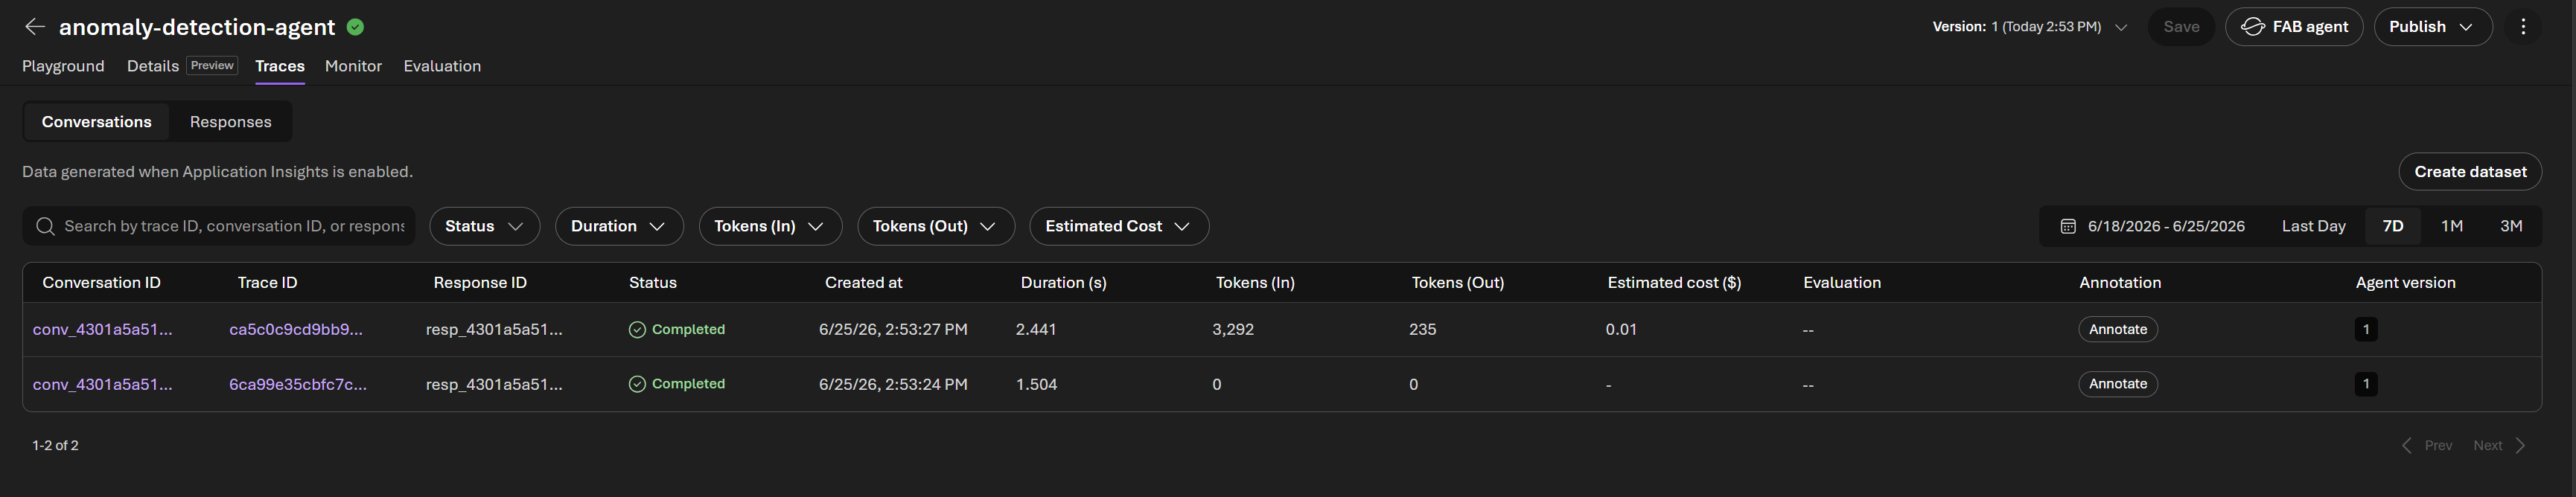Click the calendar icon for date range
Viewport: 2576px width, 497px height.
coord(2068,227)
